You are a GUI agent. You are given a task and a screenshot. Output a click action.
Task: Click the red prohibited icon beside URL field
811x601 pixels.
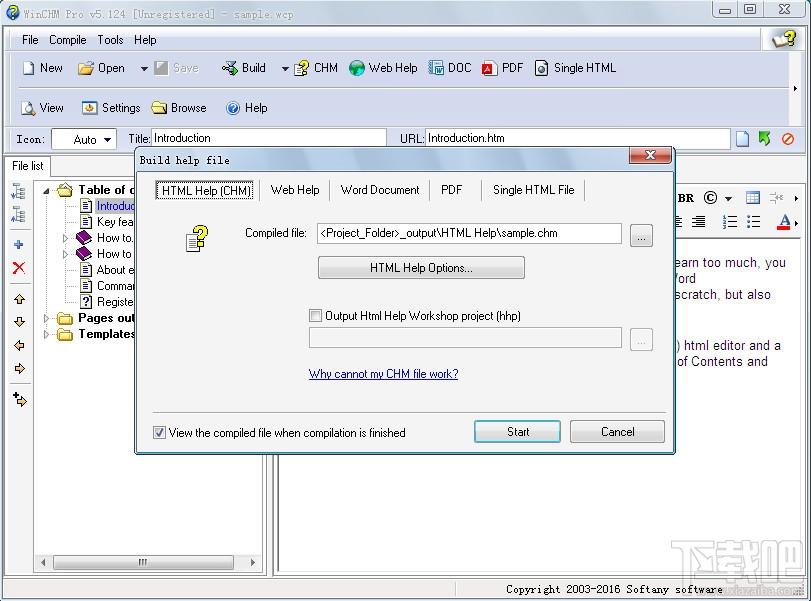pyautogui.click(x=788, y=139)
